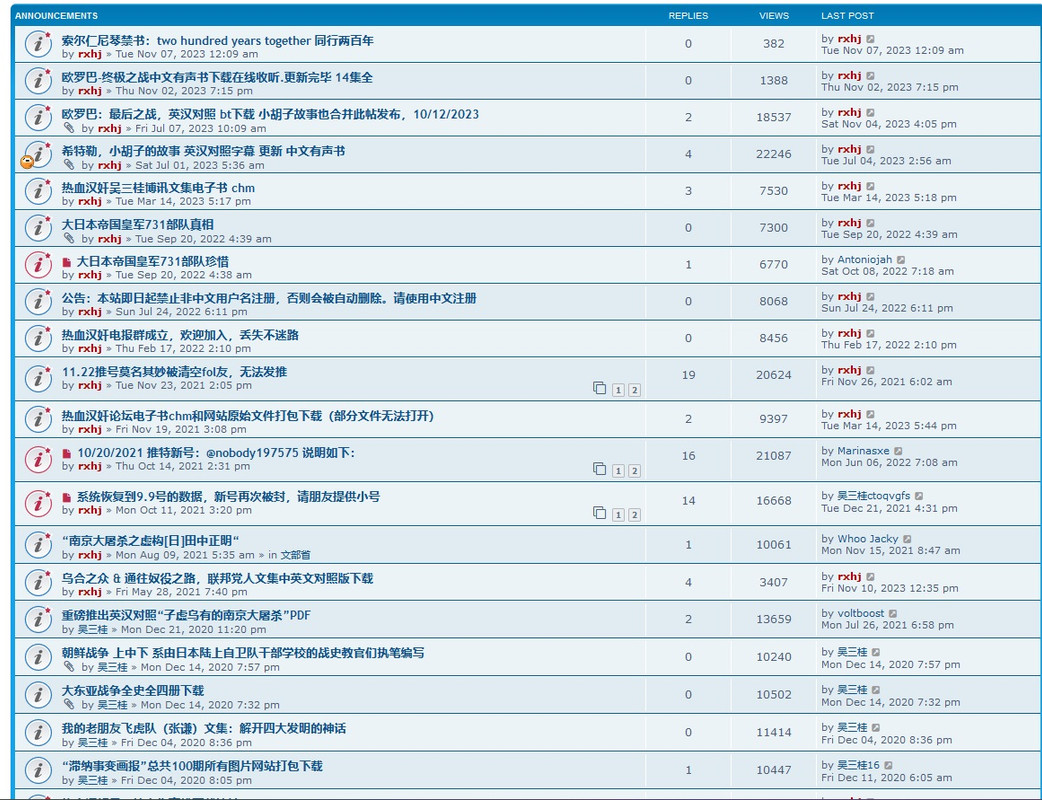Click red unread announcement icon of '731部队珍惜' row
This screenshot has height=800, width=1042.
(39, 264)
